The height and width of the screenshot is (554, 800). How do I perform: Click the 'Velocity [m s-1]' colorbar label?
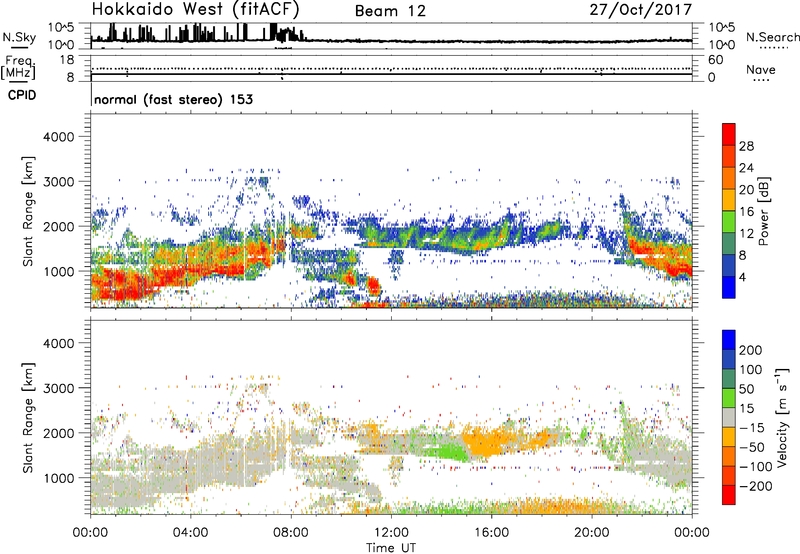tap(782, 417)
